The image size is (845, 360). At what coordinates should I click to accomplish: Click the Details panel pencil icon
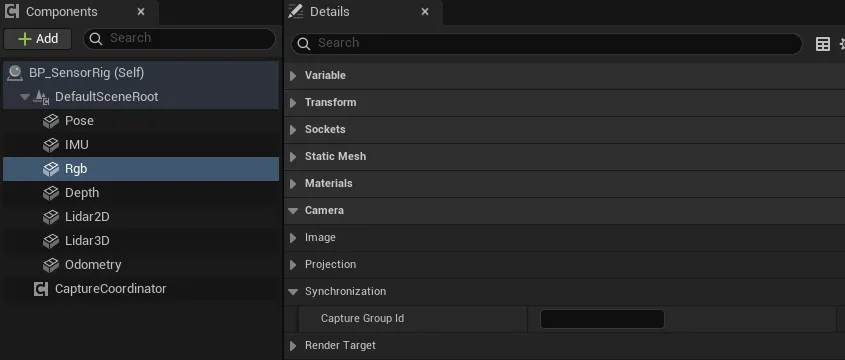coord(295,11)
